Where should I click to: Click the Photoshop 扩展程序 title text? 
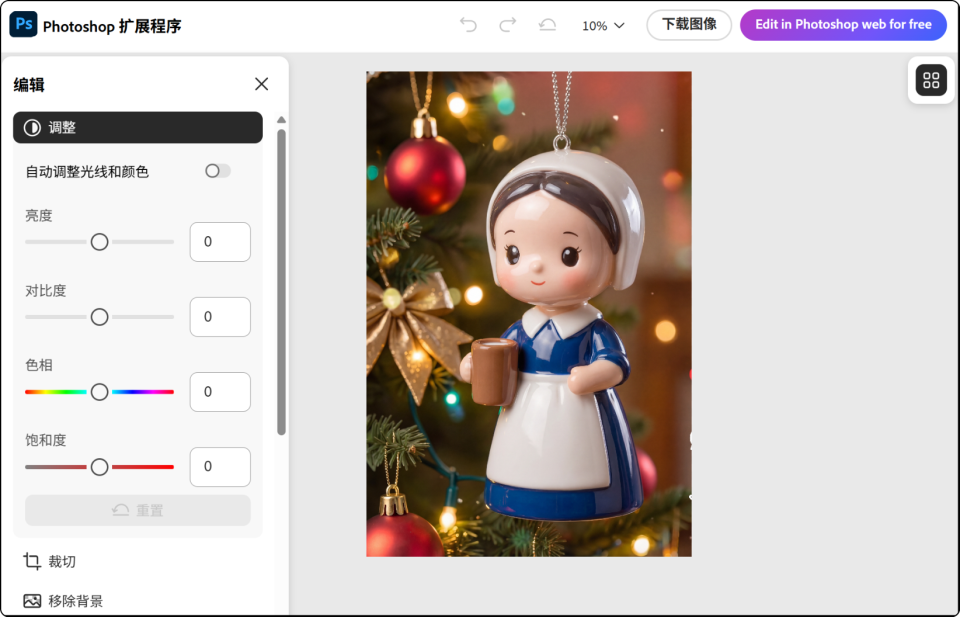[112, 26]
